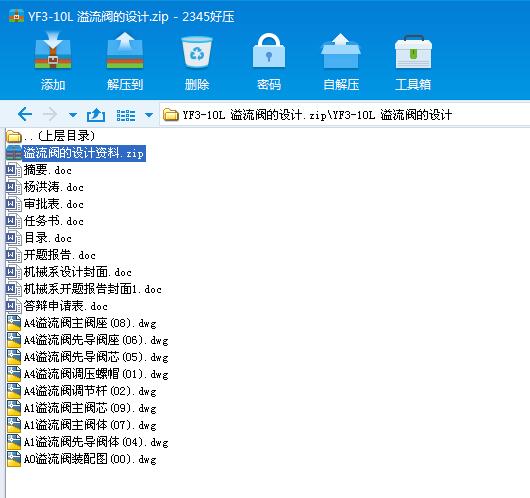Click the Word icon beside 开题报告.doc
The height and width of the screenshot is (498, 530).
(x=14, y=255)
